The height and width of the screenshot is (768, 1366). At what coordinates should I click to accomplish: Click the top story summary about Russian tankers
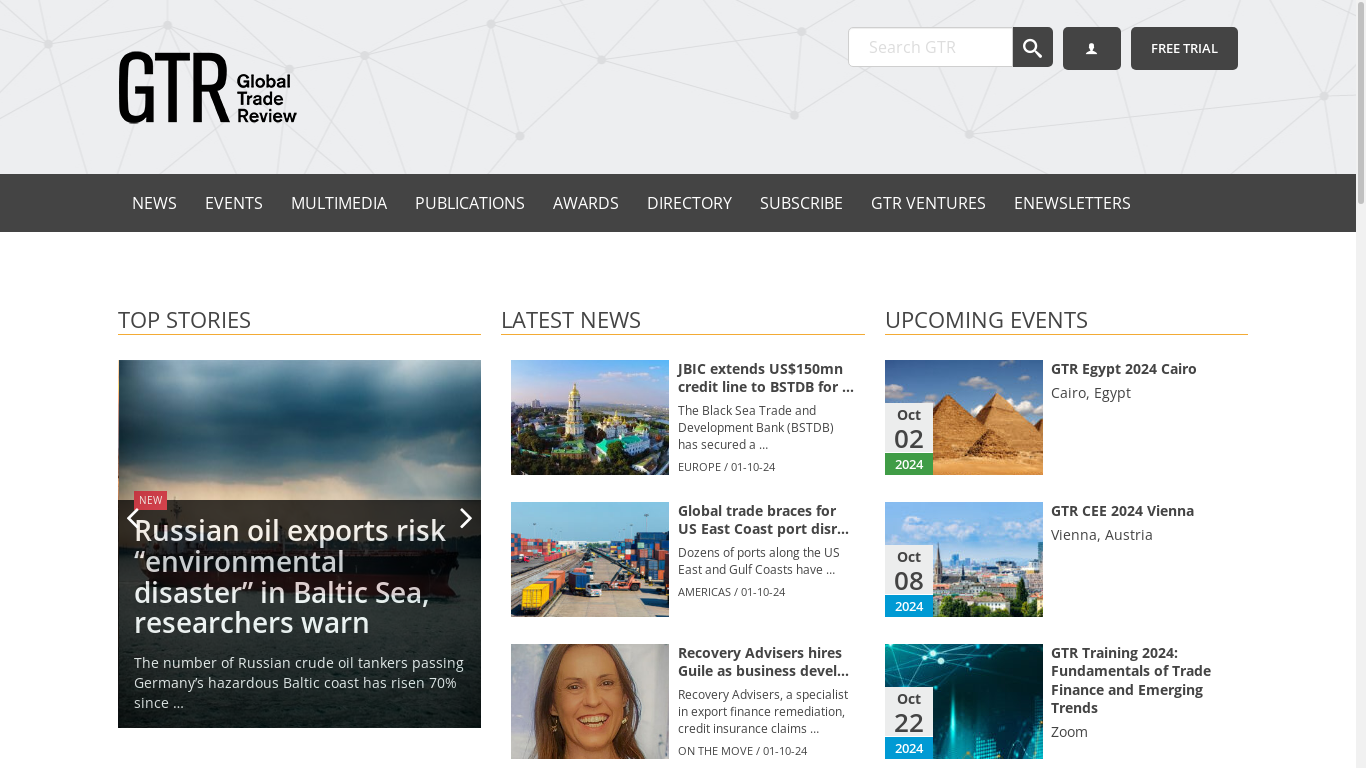point(299,683)
